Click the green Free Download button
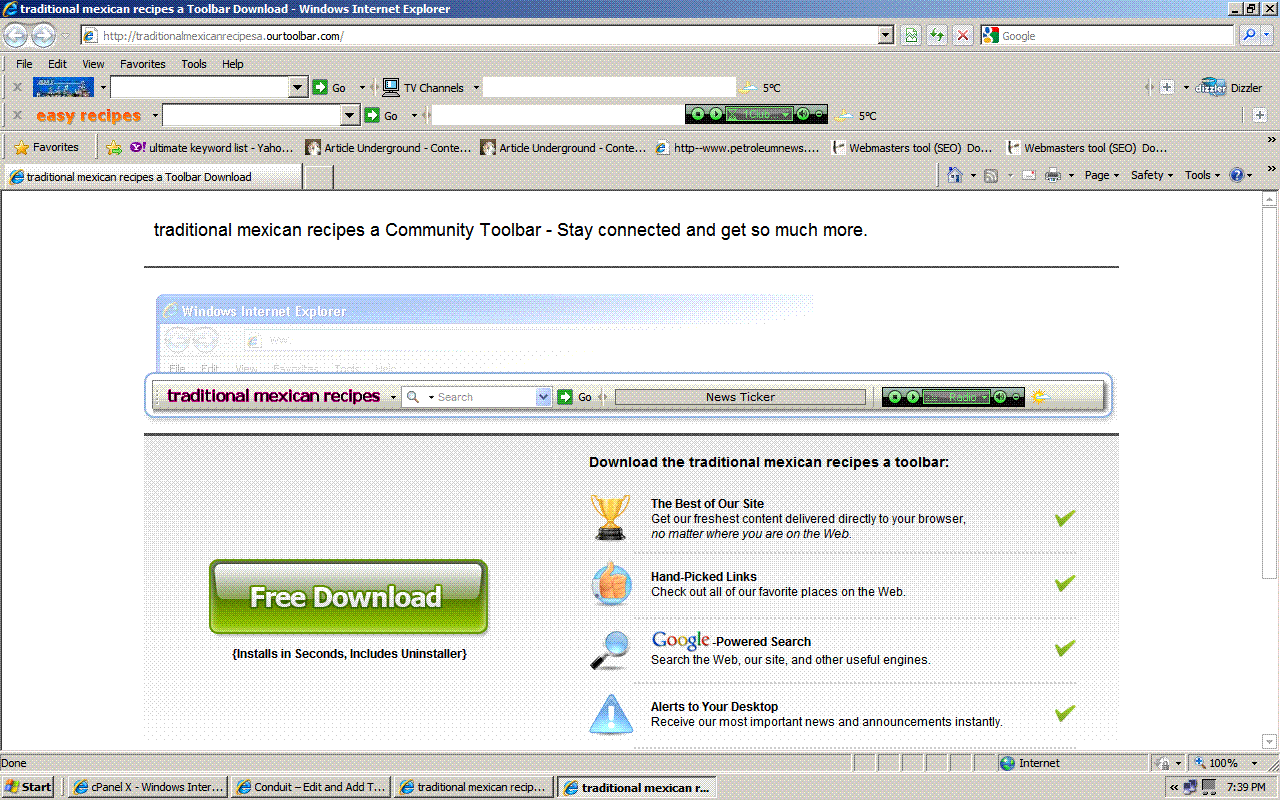Viewport: 1280px width, 800px height. click(348, 597)
